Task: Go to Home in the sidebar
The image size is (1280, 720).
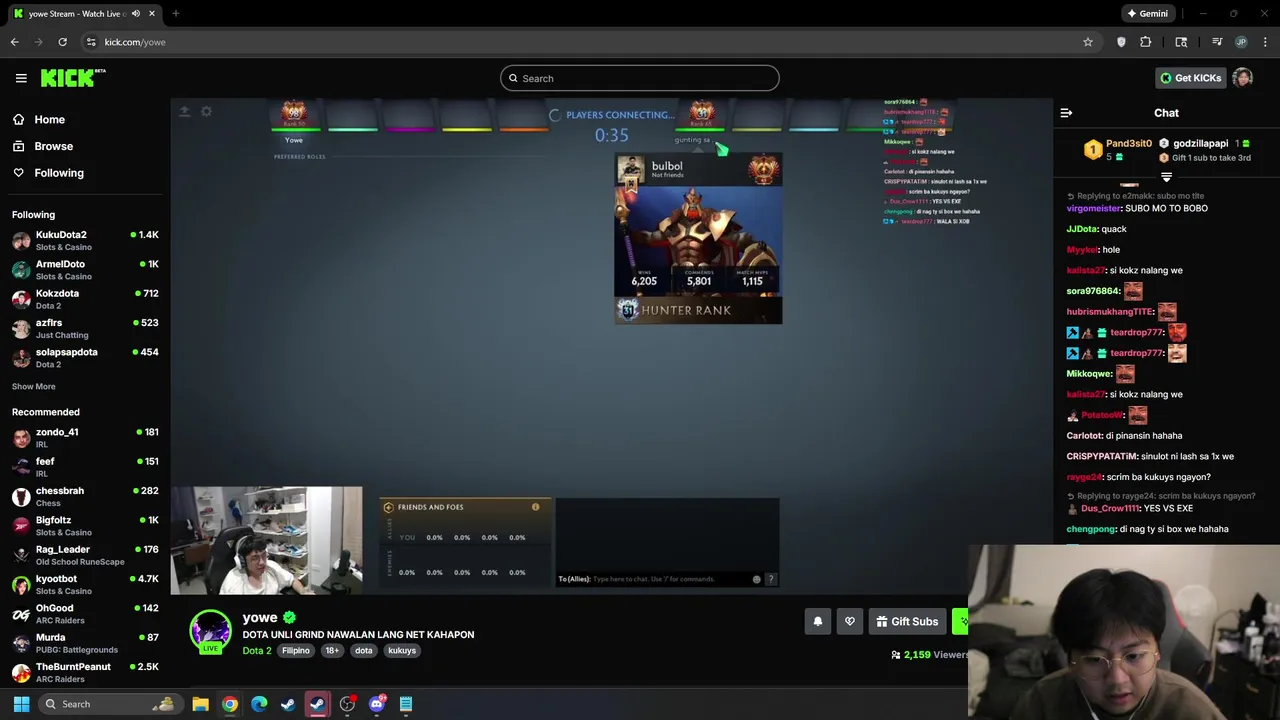Action: click(49, 119)
